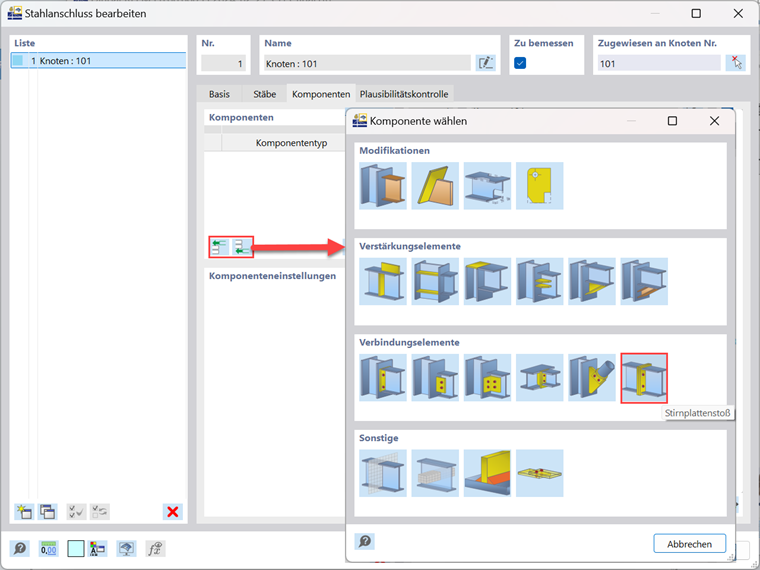The image size is (760, 570).
Task: Pick the yellow triangular haunch component
Action: click(x=592, y=281)
